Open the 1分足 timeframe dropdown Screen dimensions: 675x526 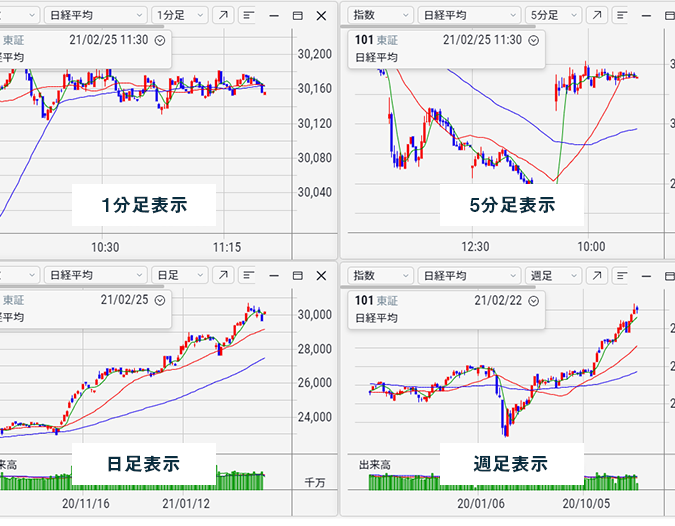(x=180, y=16)
